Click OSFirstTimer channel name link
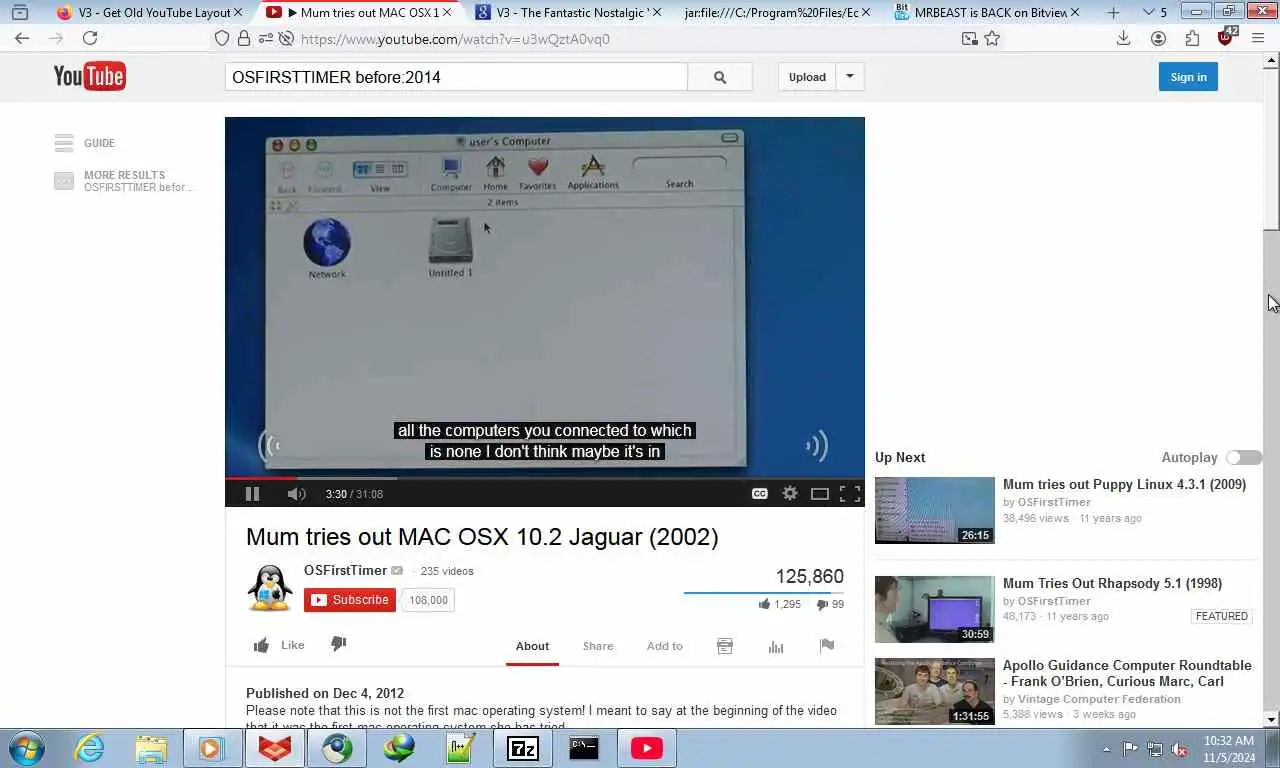 (345, 570)
